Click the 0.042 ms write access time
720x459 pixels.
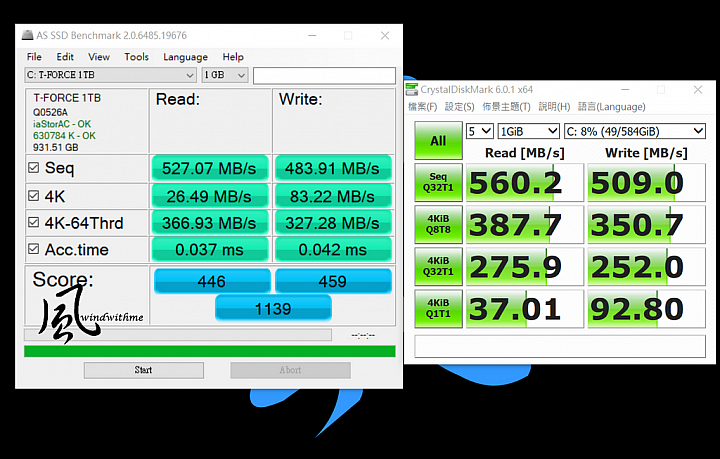pyautogui.click(x=333, y=250)
